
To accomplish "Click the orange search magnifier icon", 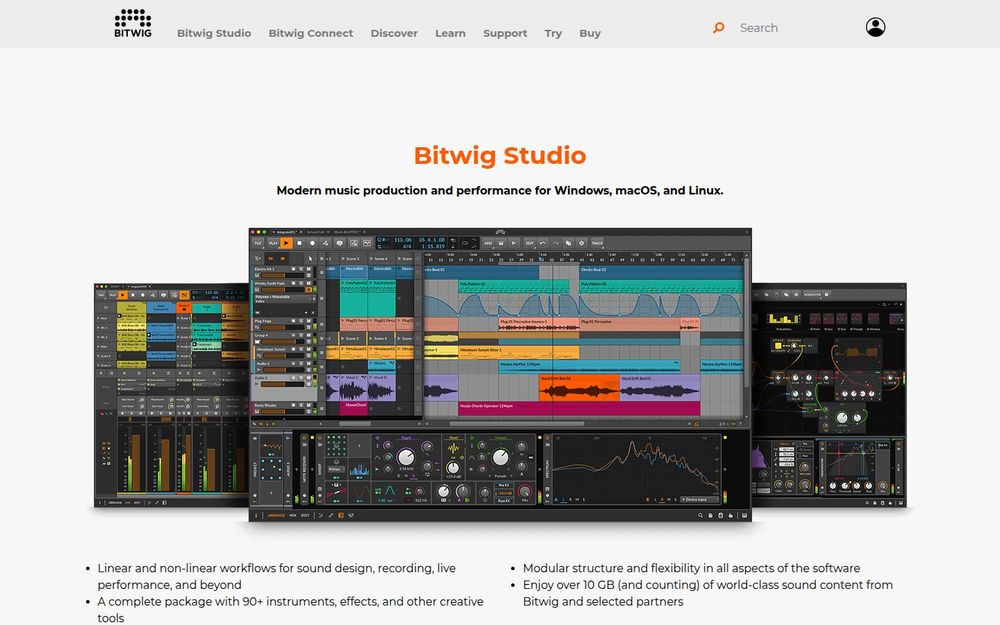I will tap(719, 27).
